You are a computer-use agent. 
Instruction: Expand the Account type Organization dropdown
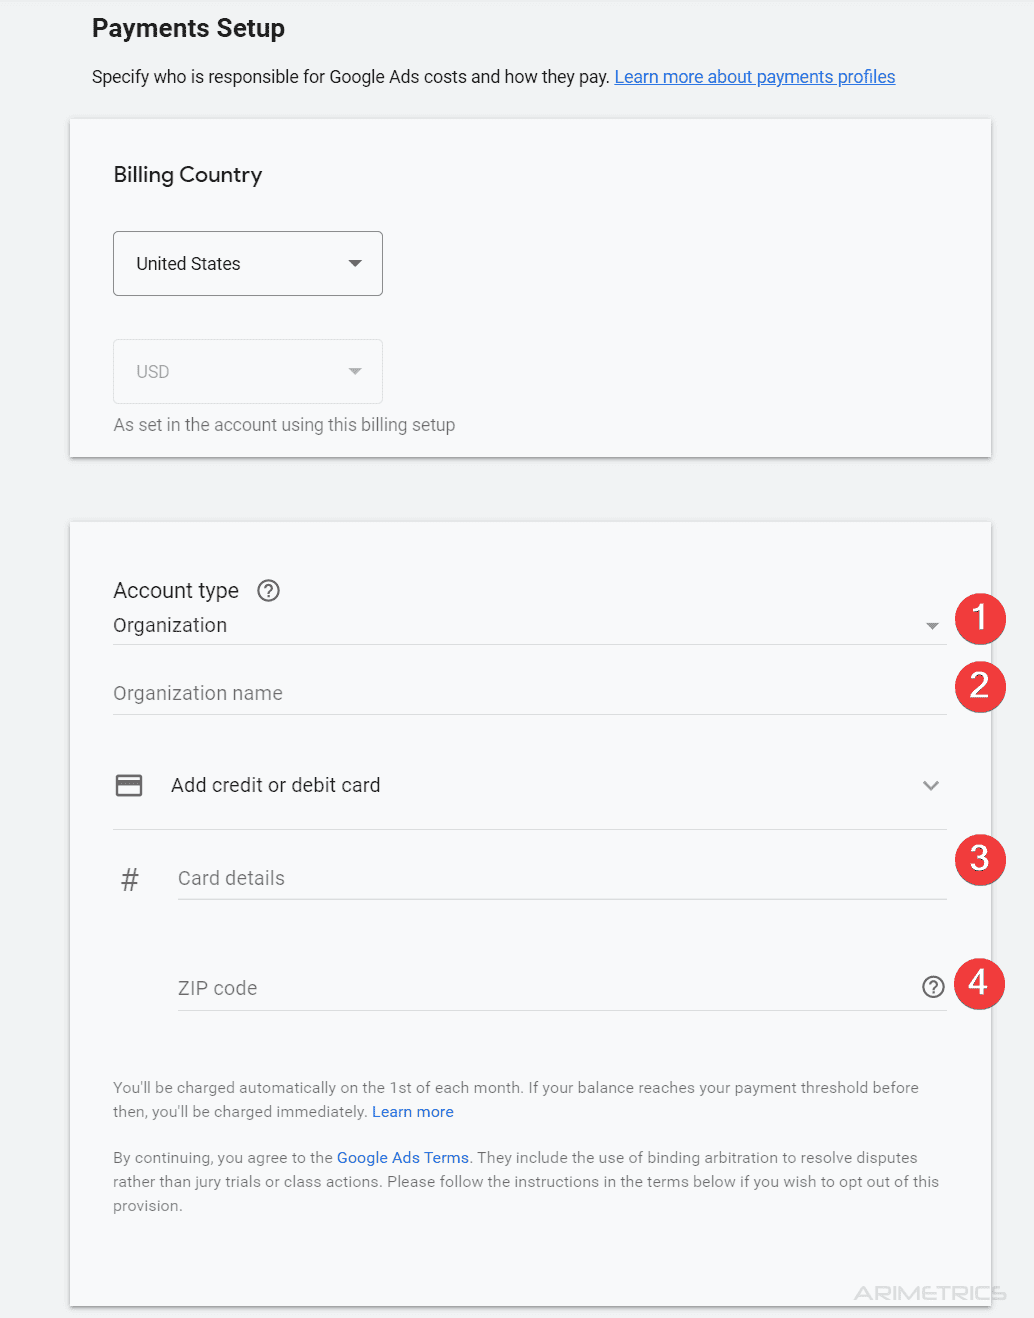coord(932,625)
